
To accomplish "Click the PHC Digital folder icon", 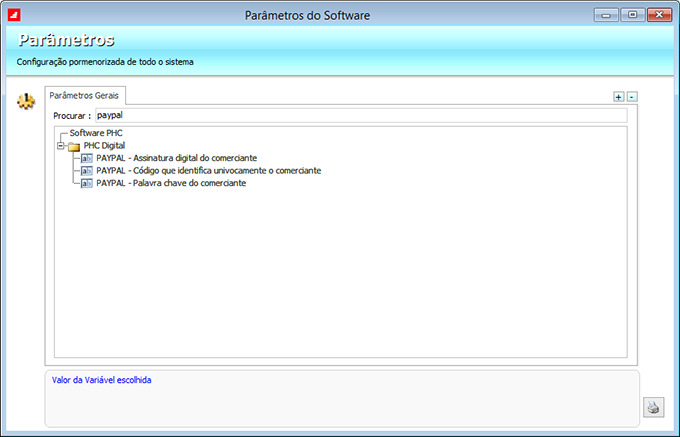I will pyautogui.click(x=74, y=146).
